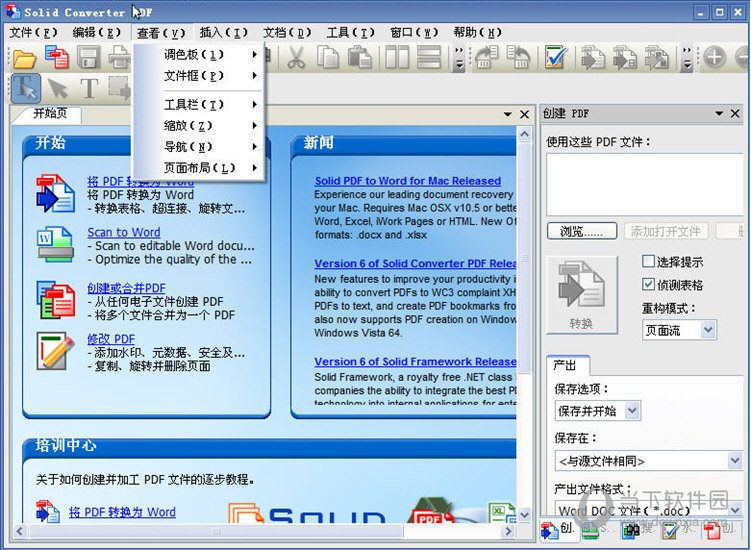Click the stacked rows layout icon
The image size is (751, 550).
429,57
